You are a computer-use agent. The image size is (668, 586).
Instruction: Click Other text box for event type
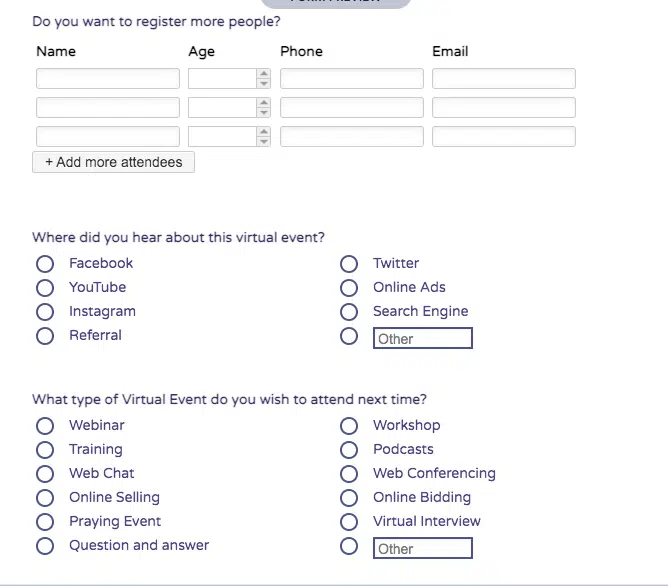pyautogui.click(x=422, y=549)
